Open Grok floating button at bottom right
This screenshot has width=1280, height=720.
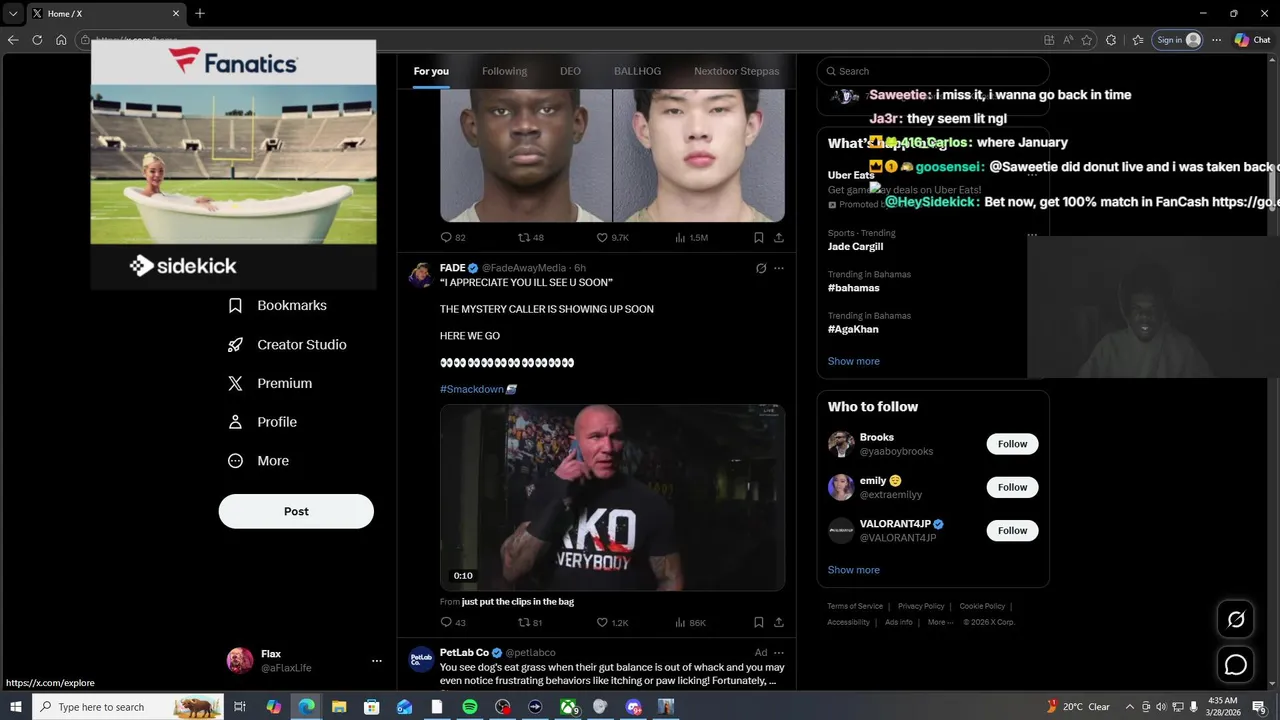(x=1236, y=620)
